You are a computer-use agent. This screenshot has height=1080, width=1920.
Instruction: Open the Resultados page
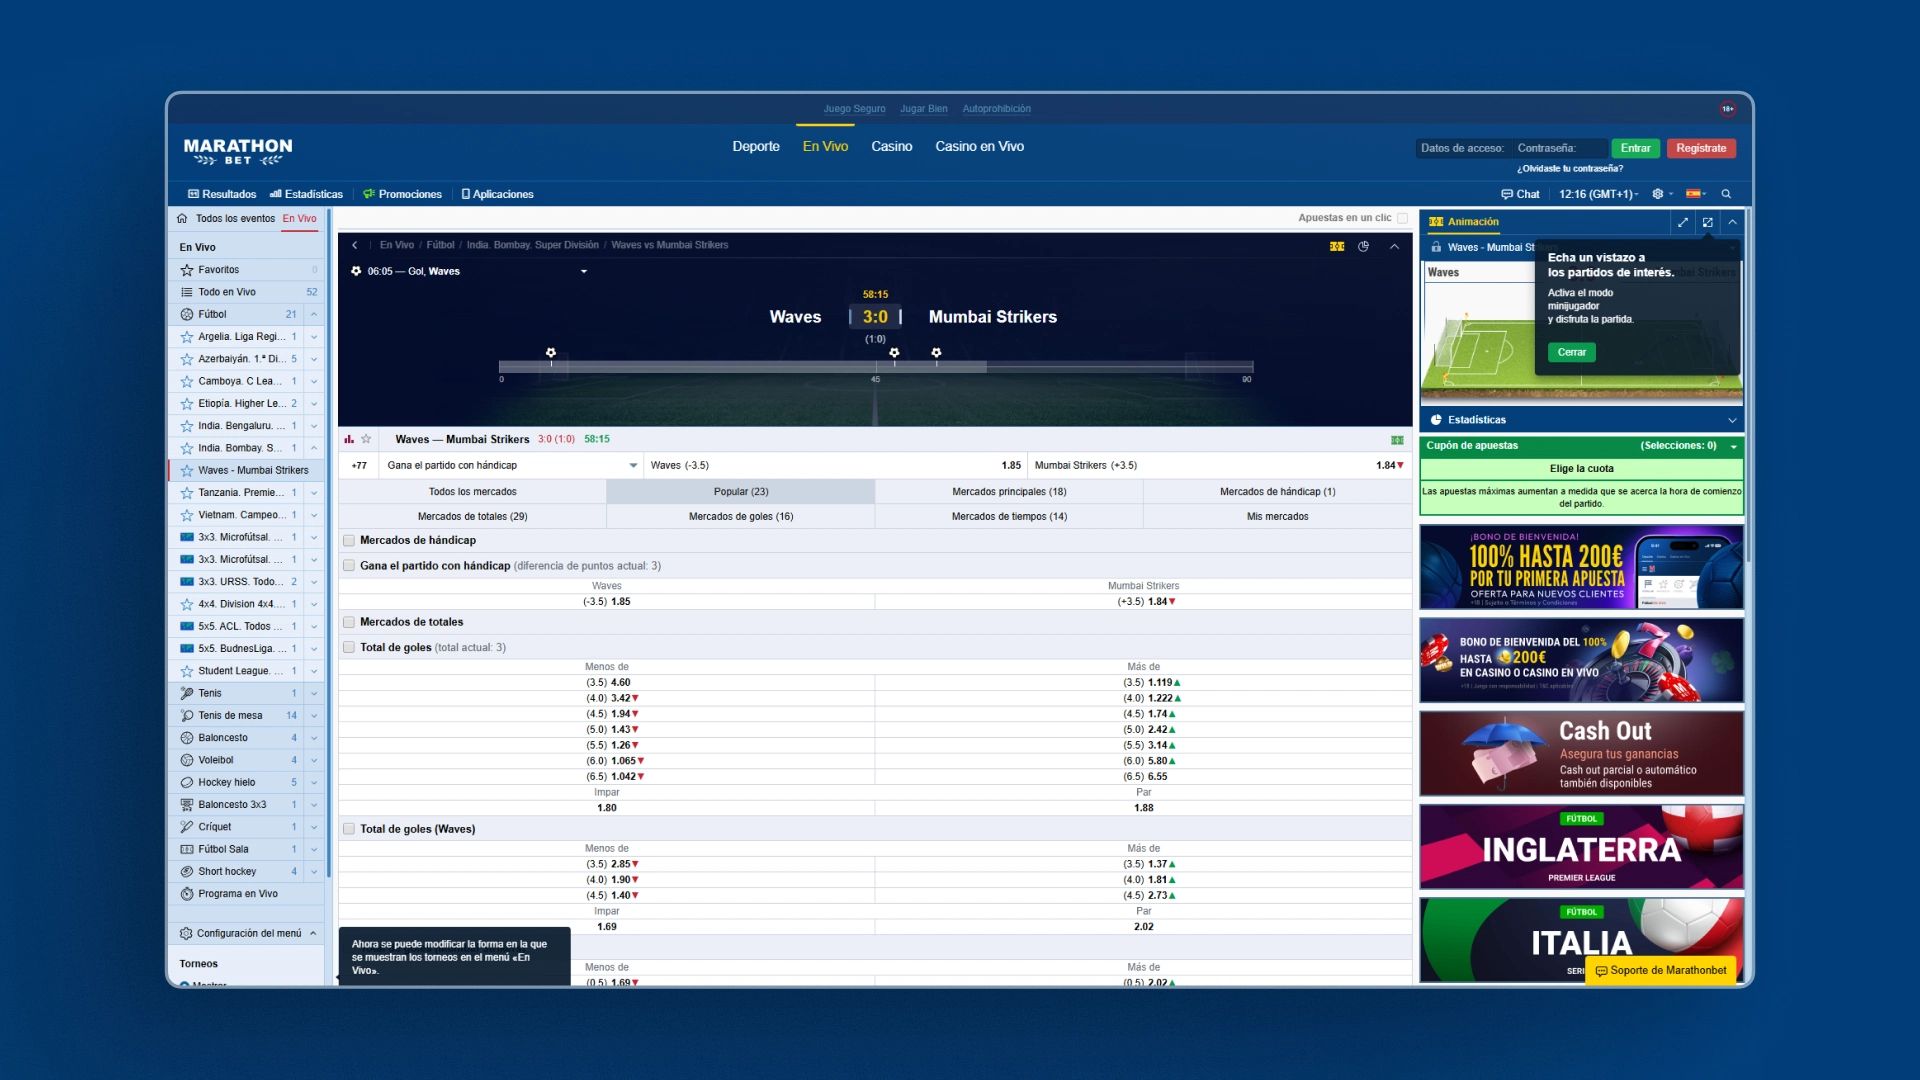tap(222, 194)
